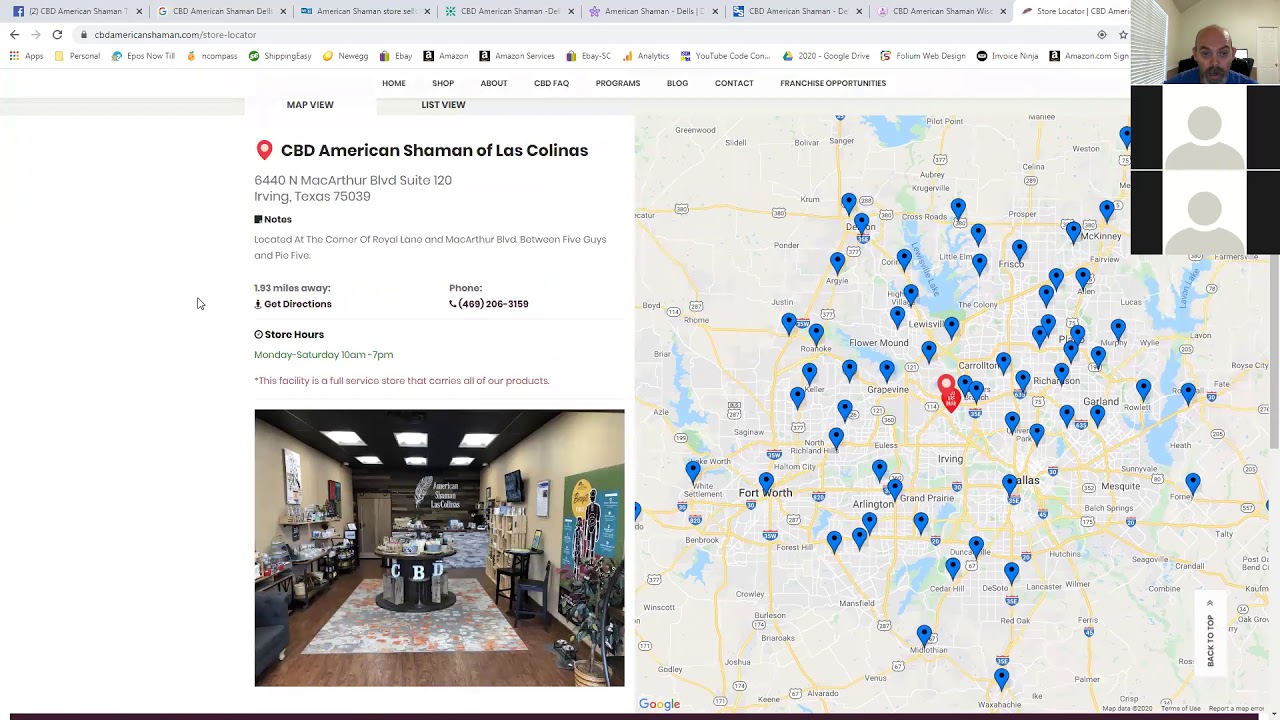The image size is (1280, 720).
Task: Reload the store locator page
Action: pyautogui.click(x=57, y=35)
